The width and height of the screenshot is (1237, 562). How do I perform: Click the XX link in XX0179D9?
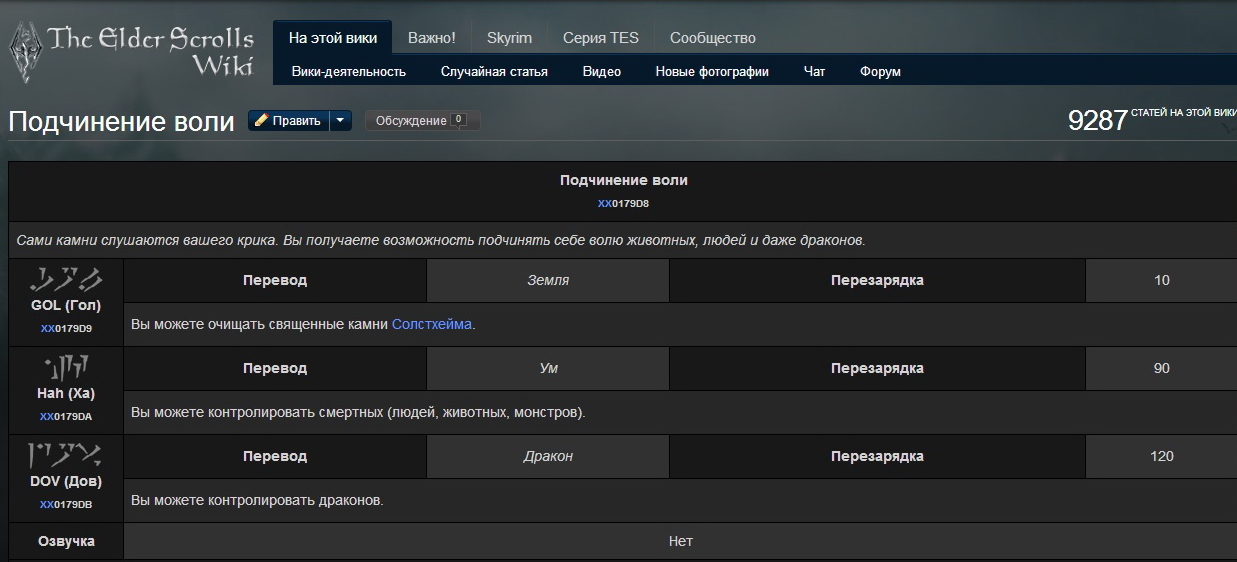click(47, 328)
